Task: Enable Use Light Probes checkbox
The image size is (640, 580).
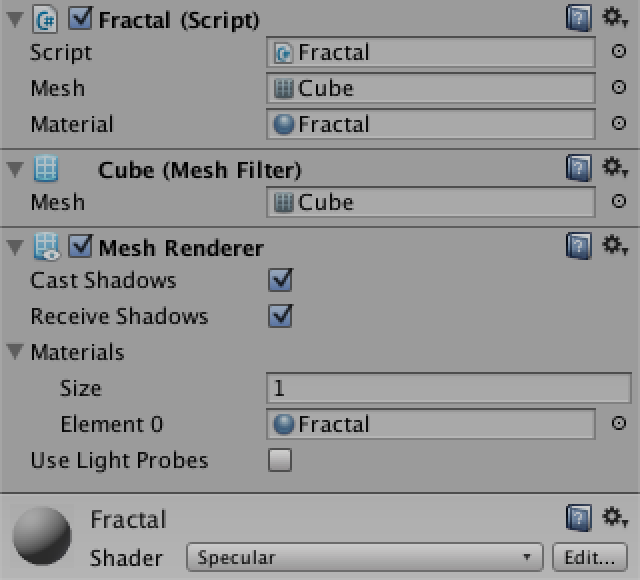Action: (280, 460)
